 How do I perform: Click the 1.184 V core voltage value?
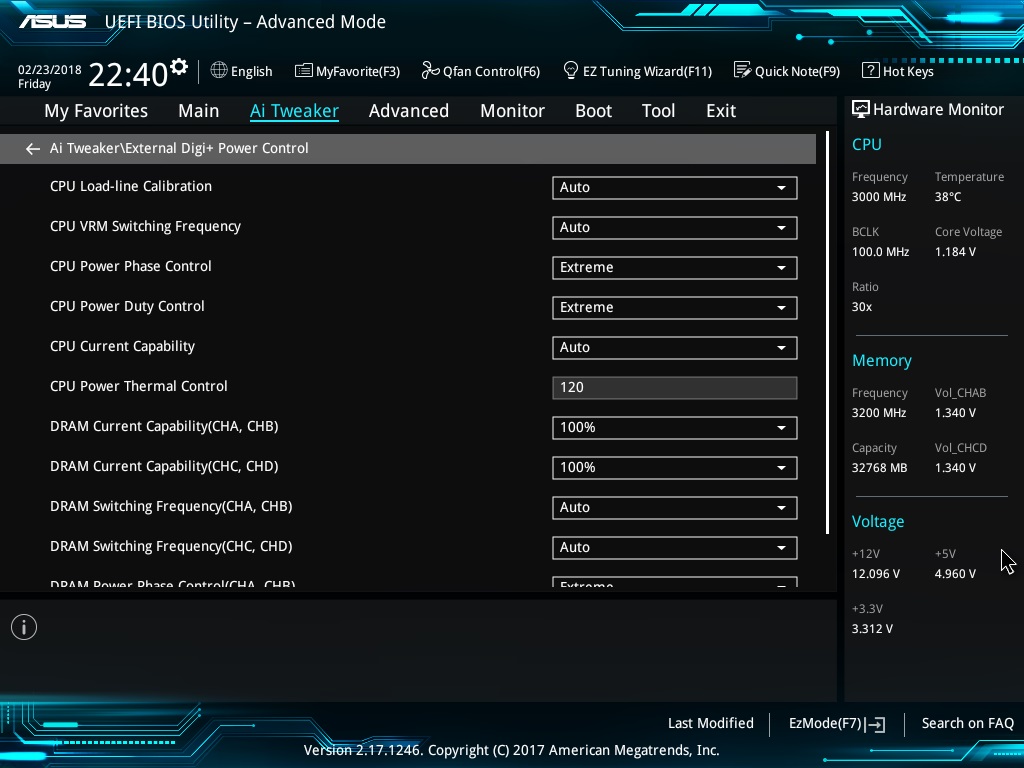tap(955, 251)
